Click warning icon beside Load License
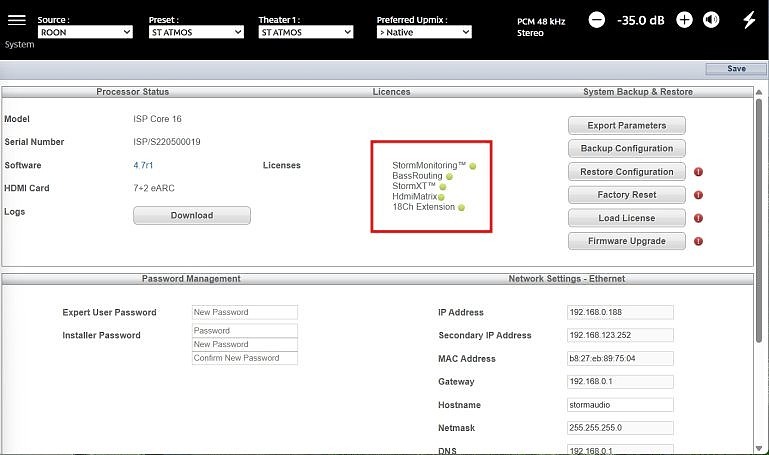Viewport: 769px width, 455px height. tap(698, 218)
